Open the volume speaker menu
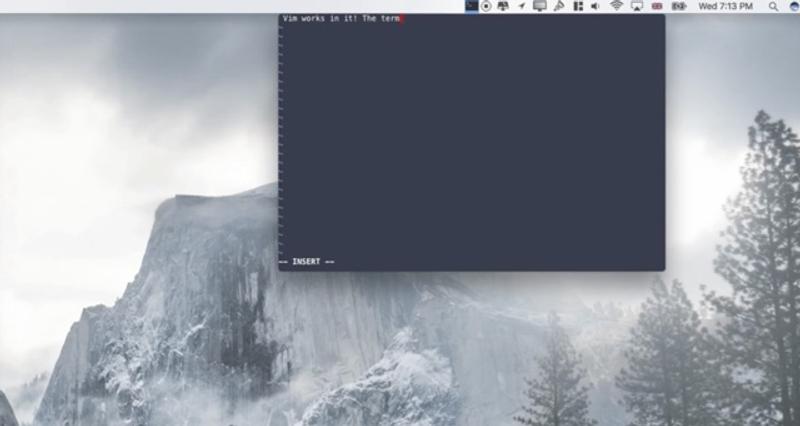Viewport: 800px width, 426px height. coord(595,6)
